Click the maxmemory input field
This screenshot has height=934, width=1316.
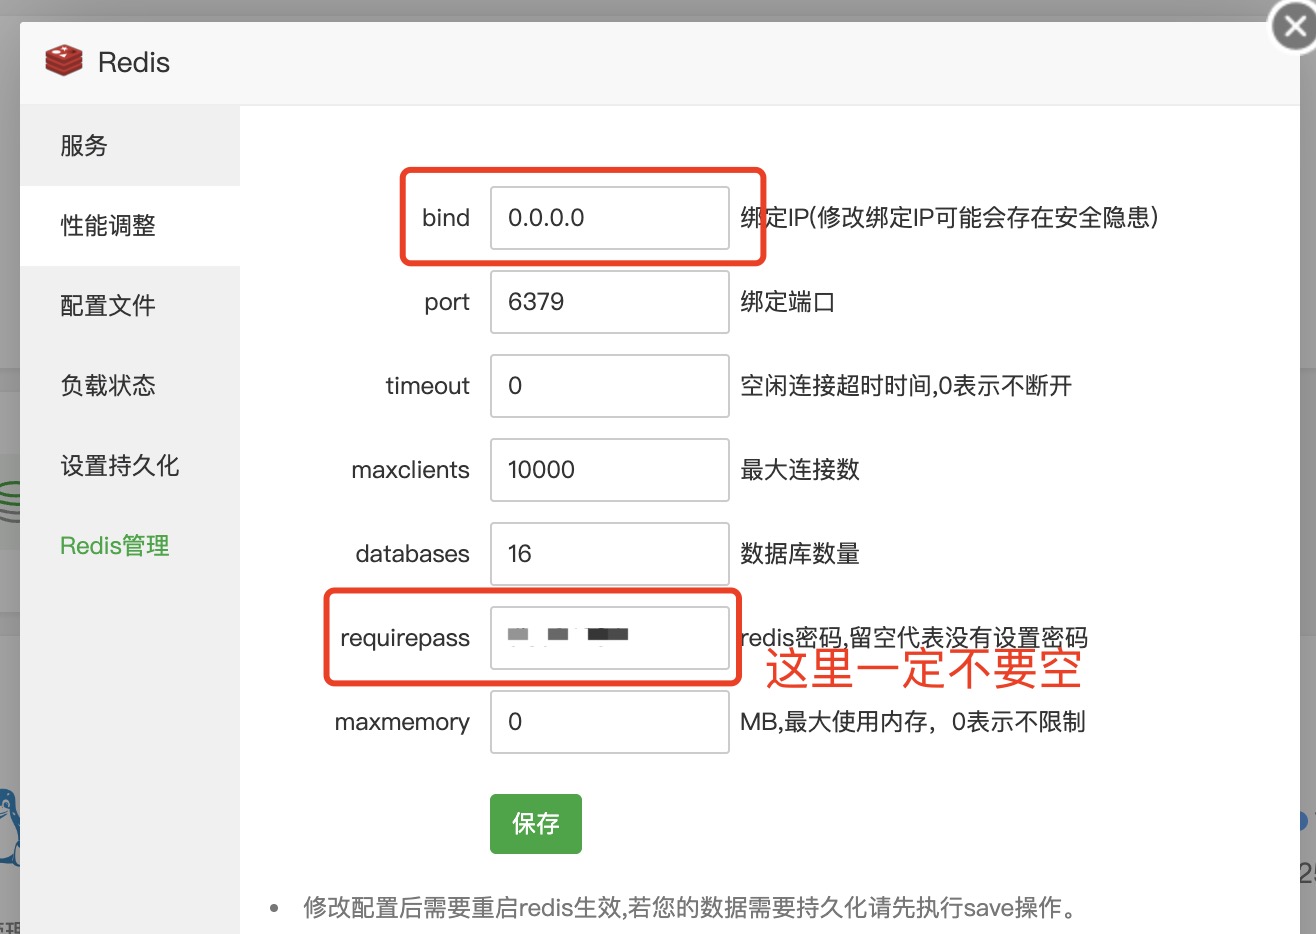pyautogui.click(x=610, y=722)
